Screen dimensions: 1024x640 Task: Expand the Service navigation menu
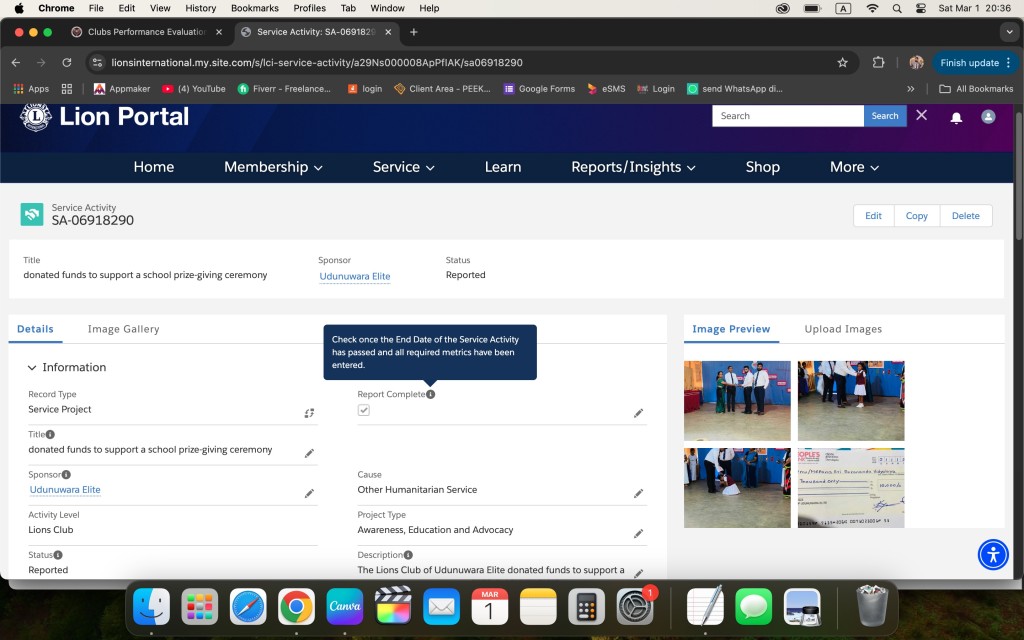click(x=404, y=167)
